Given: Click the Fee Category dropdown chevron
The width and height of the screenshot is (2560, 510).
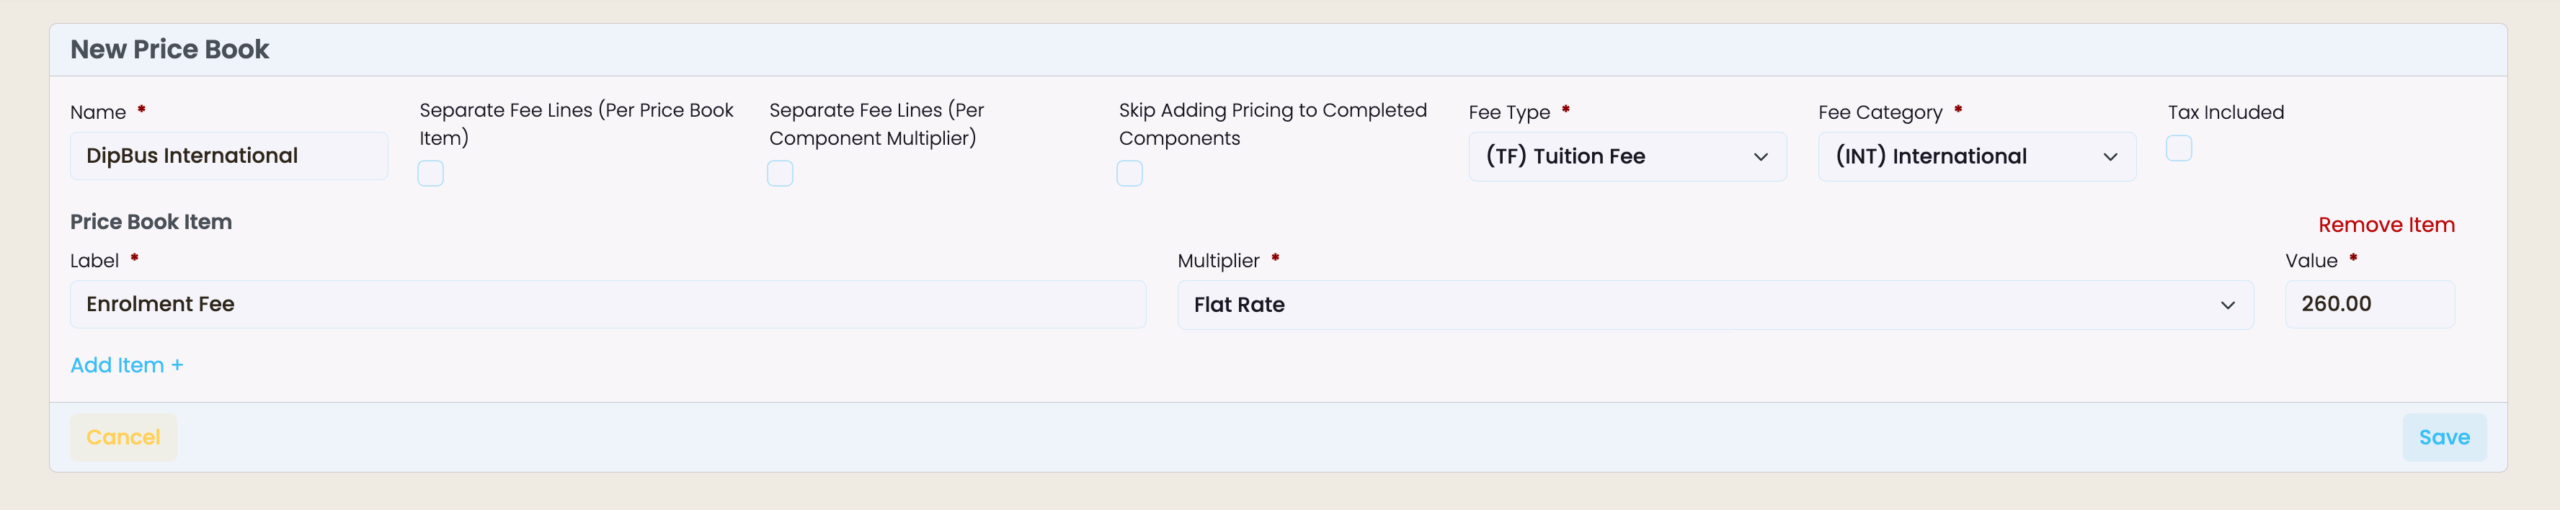Looking at the screenshot, I should [2110, 157].
